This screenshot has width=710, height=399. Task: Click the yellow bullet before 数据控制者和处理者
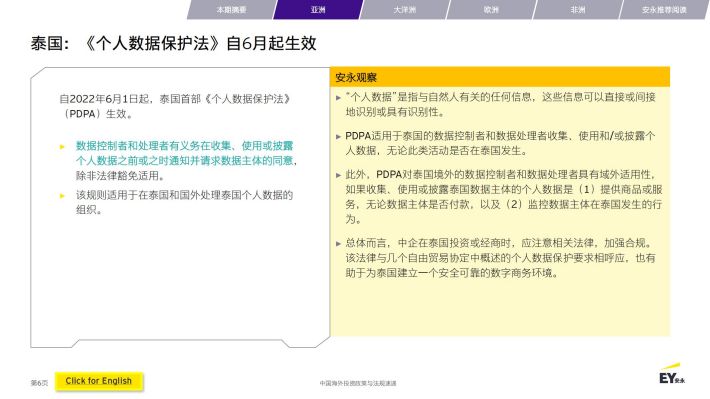(x=62, y=147)
